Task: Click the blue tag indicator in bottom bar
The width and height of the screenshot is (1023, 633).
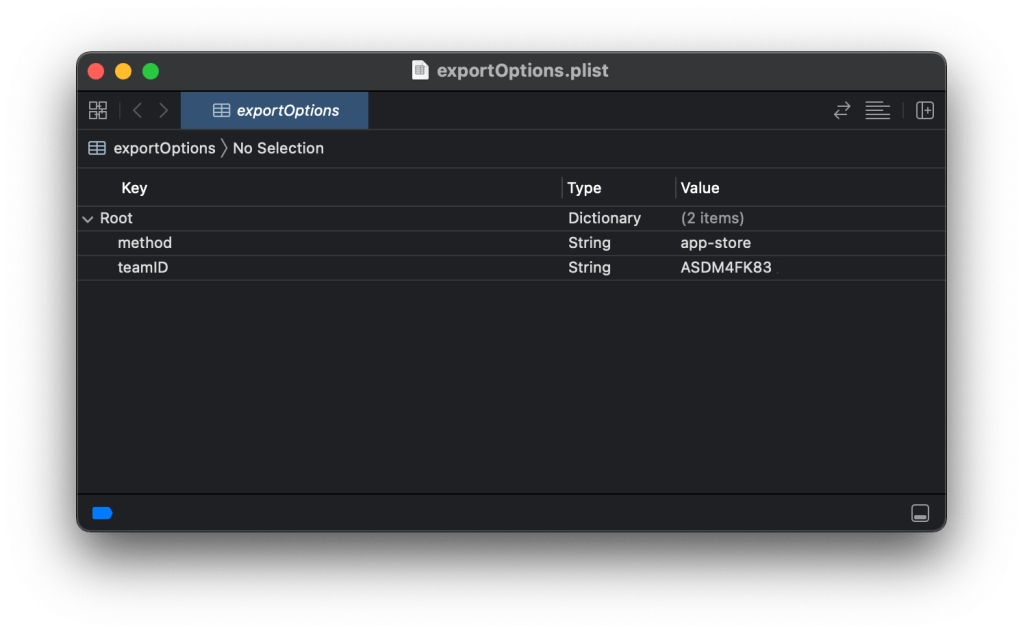Action: [x=102, y=513]
